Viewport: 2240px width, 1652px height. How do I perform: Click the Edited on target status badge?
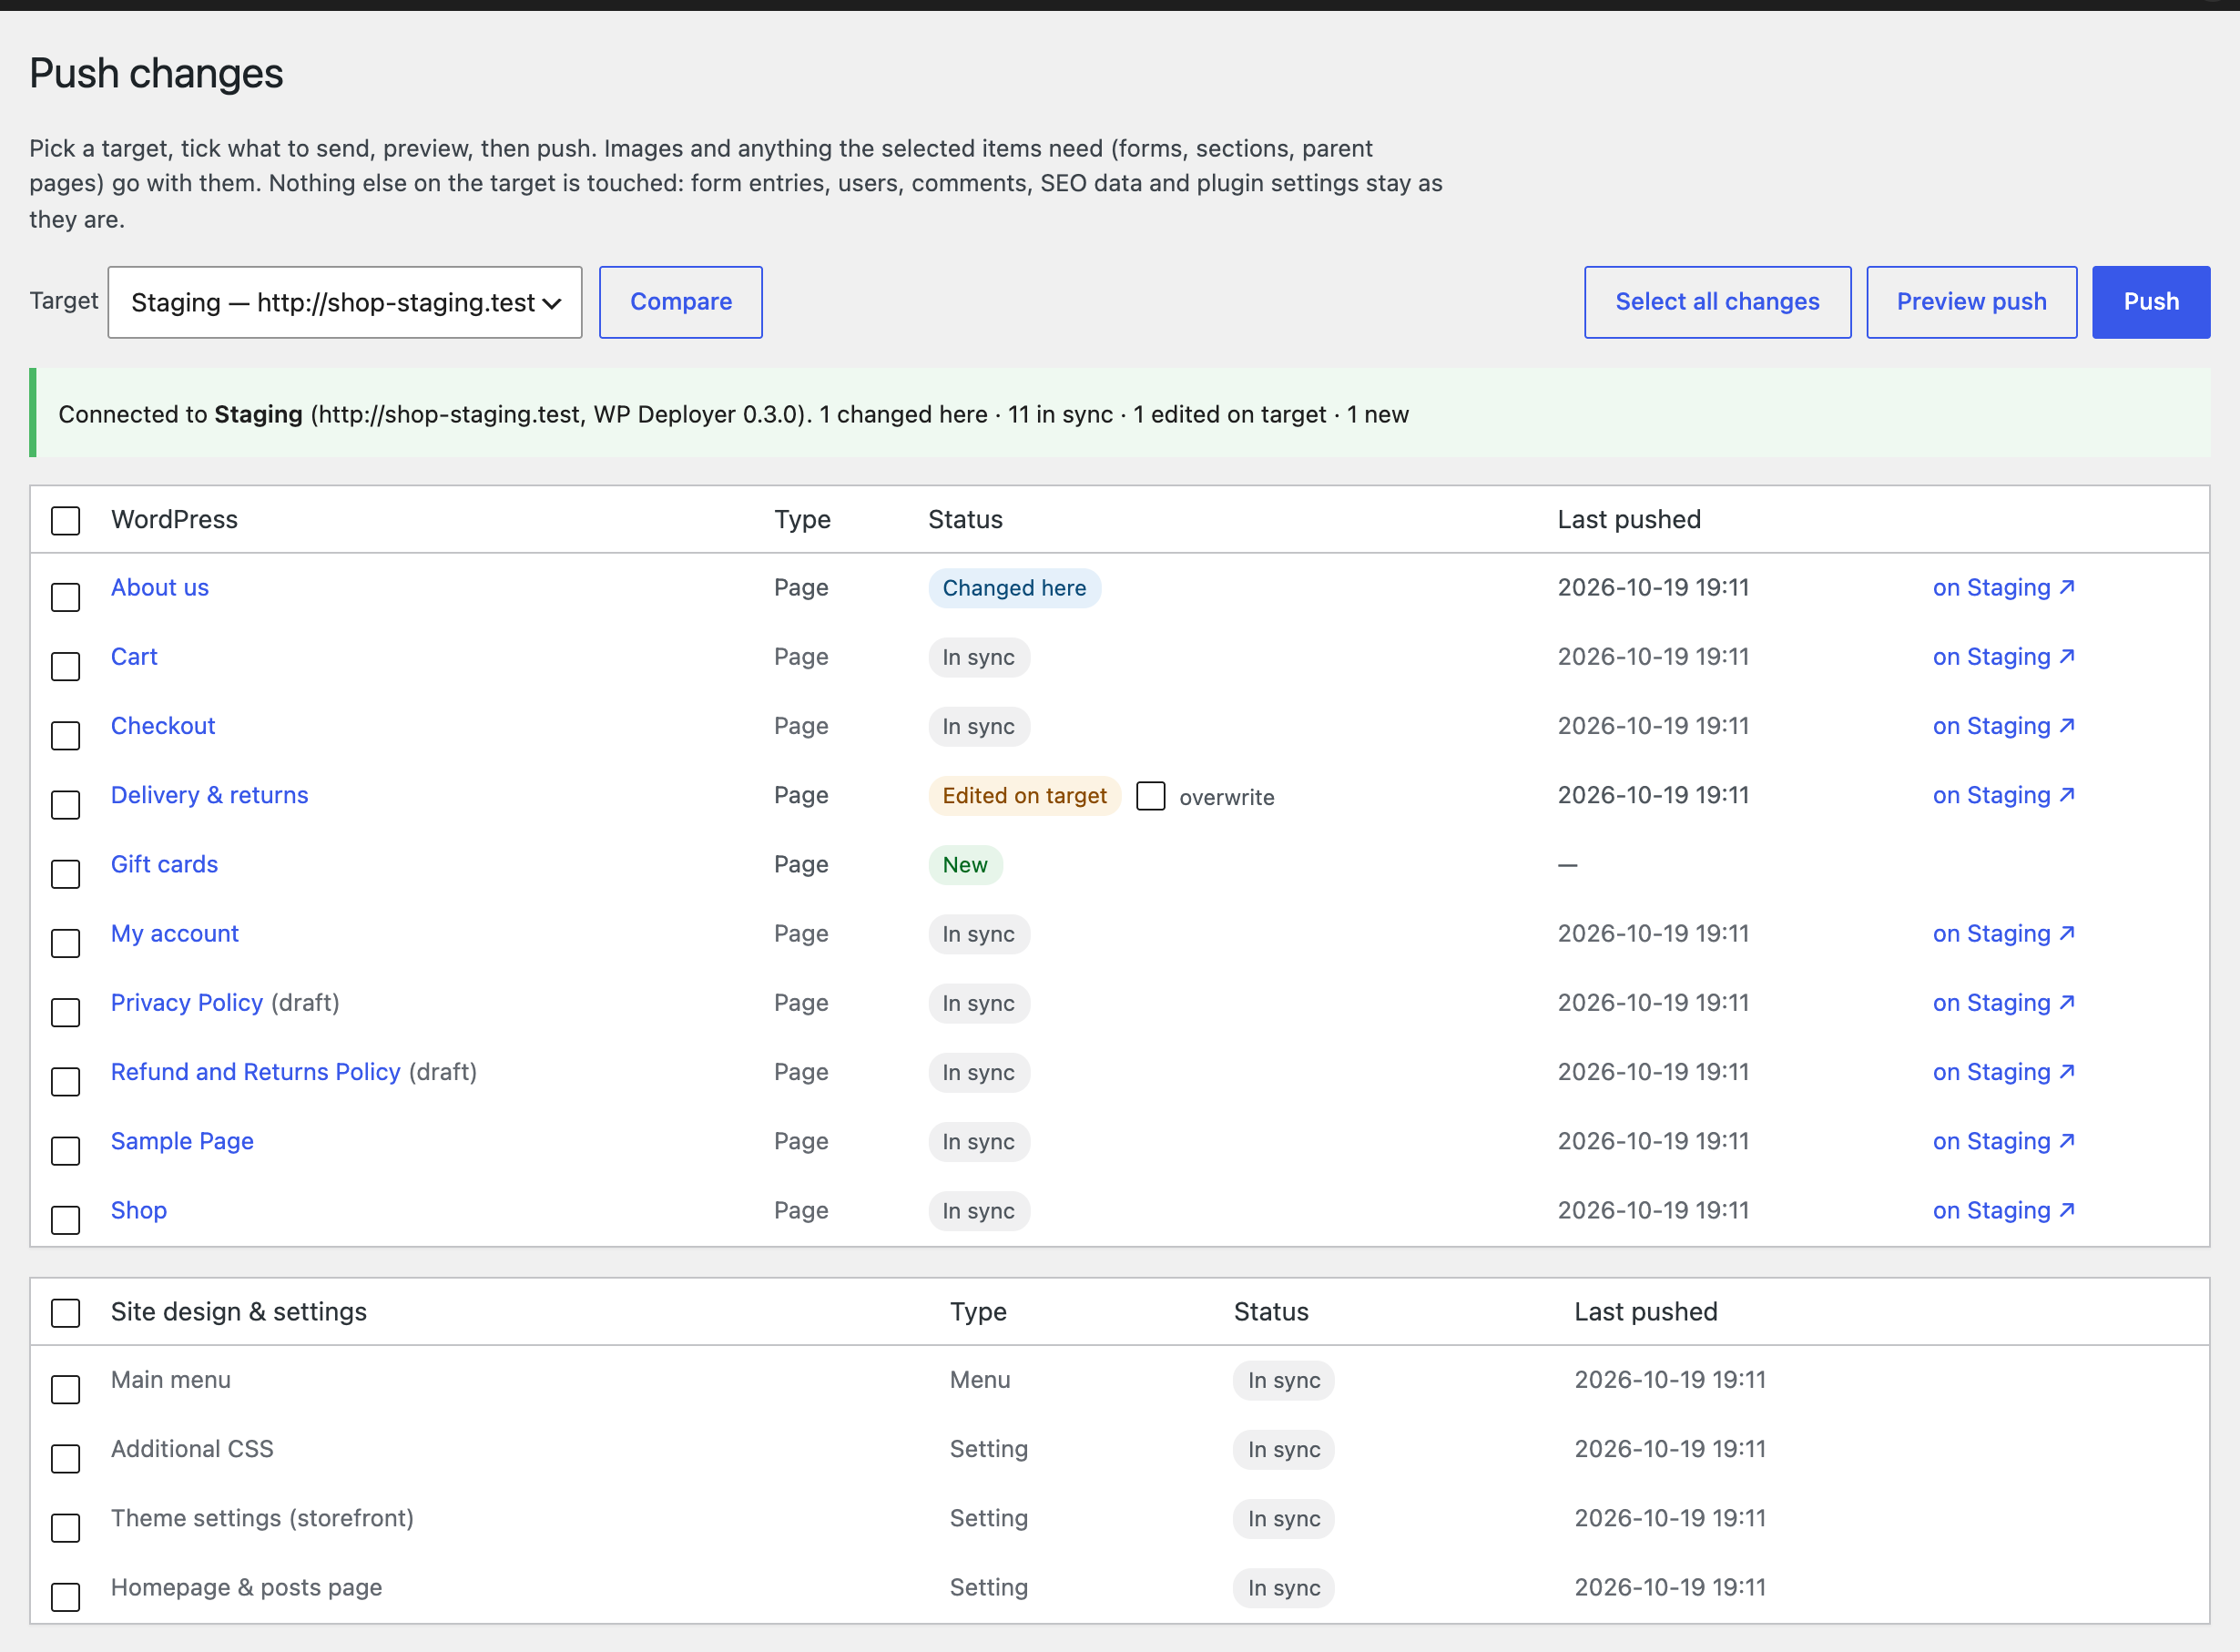tap(1024, 795)
